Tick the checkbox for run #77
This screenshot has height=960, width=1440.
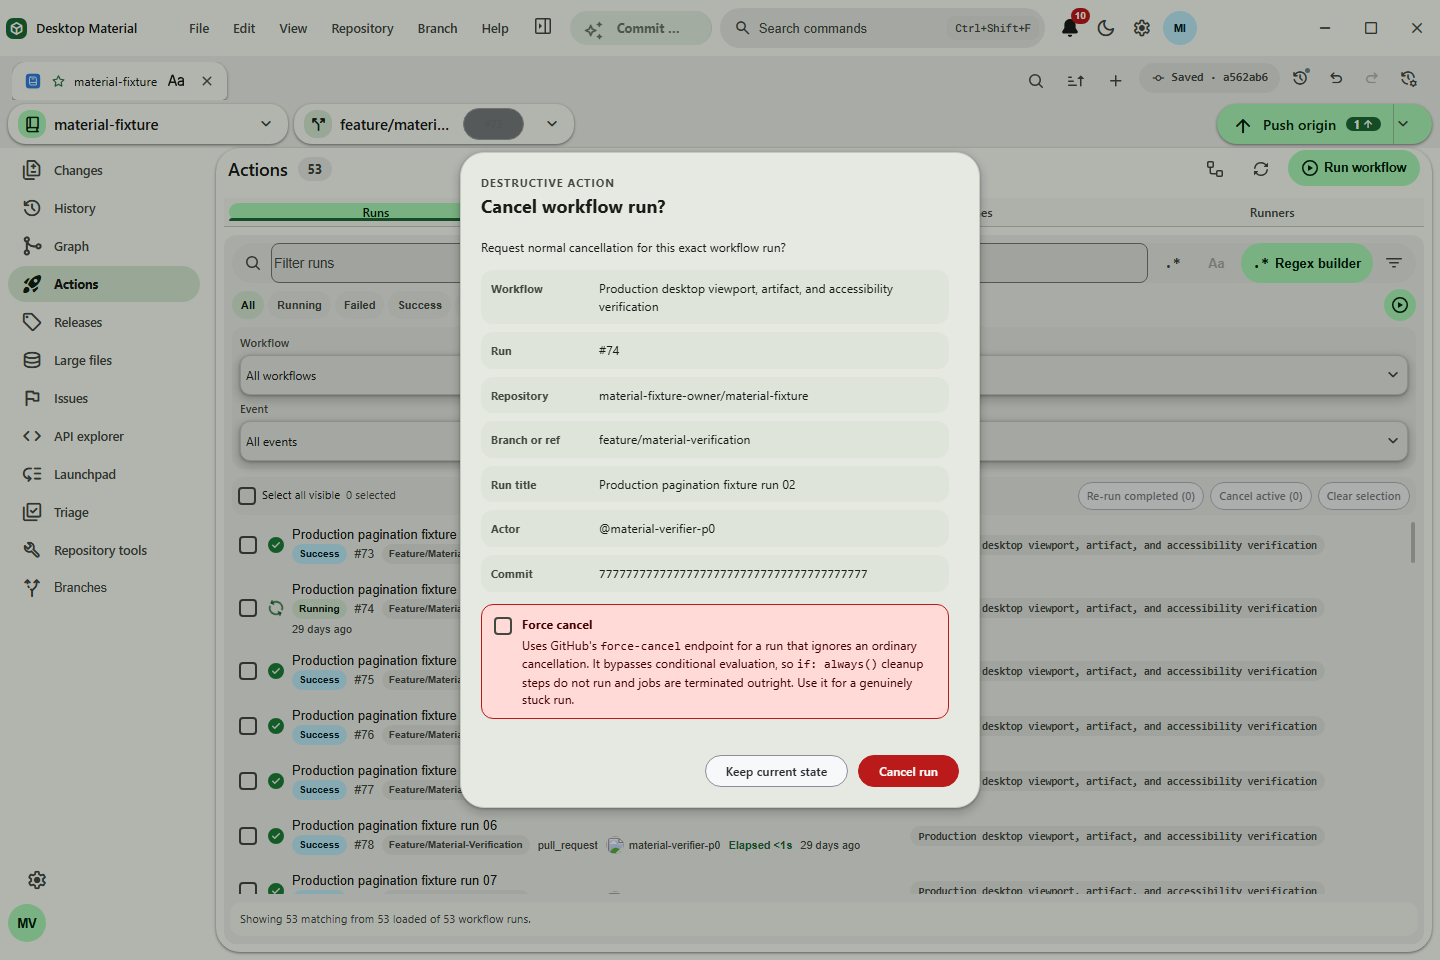coord(248,781)
